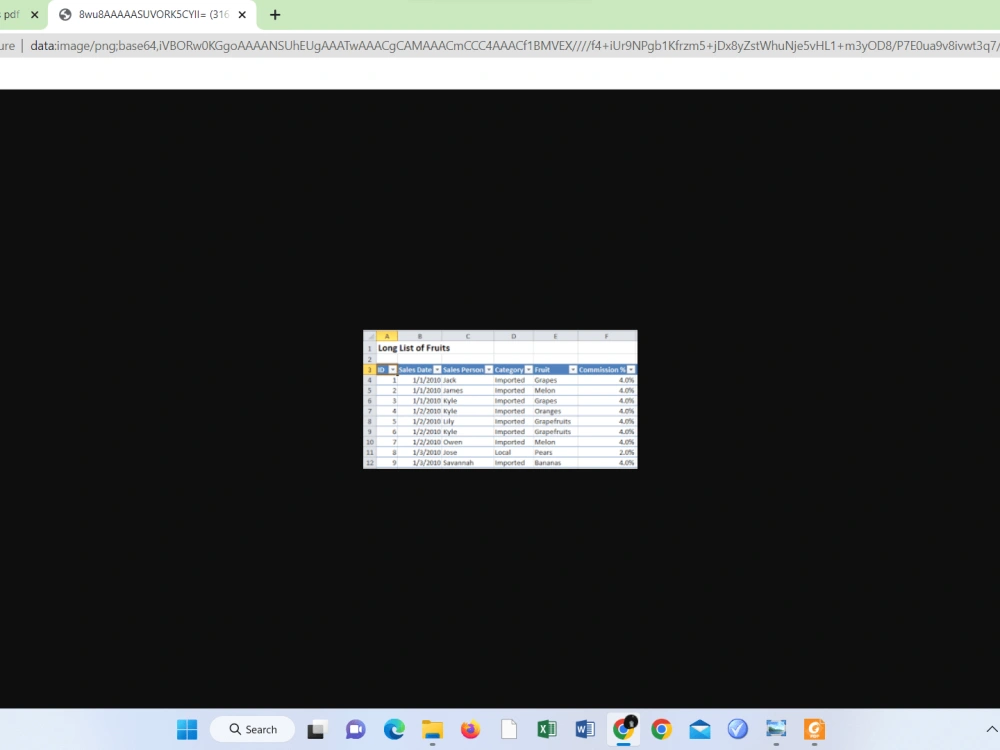The width and height of the screenshot is (1000, 750).
Task: Open the Sales Person filter dropdown
Action: coord(489,370)
